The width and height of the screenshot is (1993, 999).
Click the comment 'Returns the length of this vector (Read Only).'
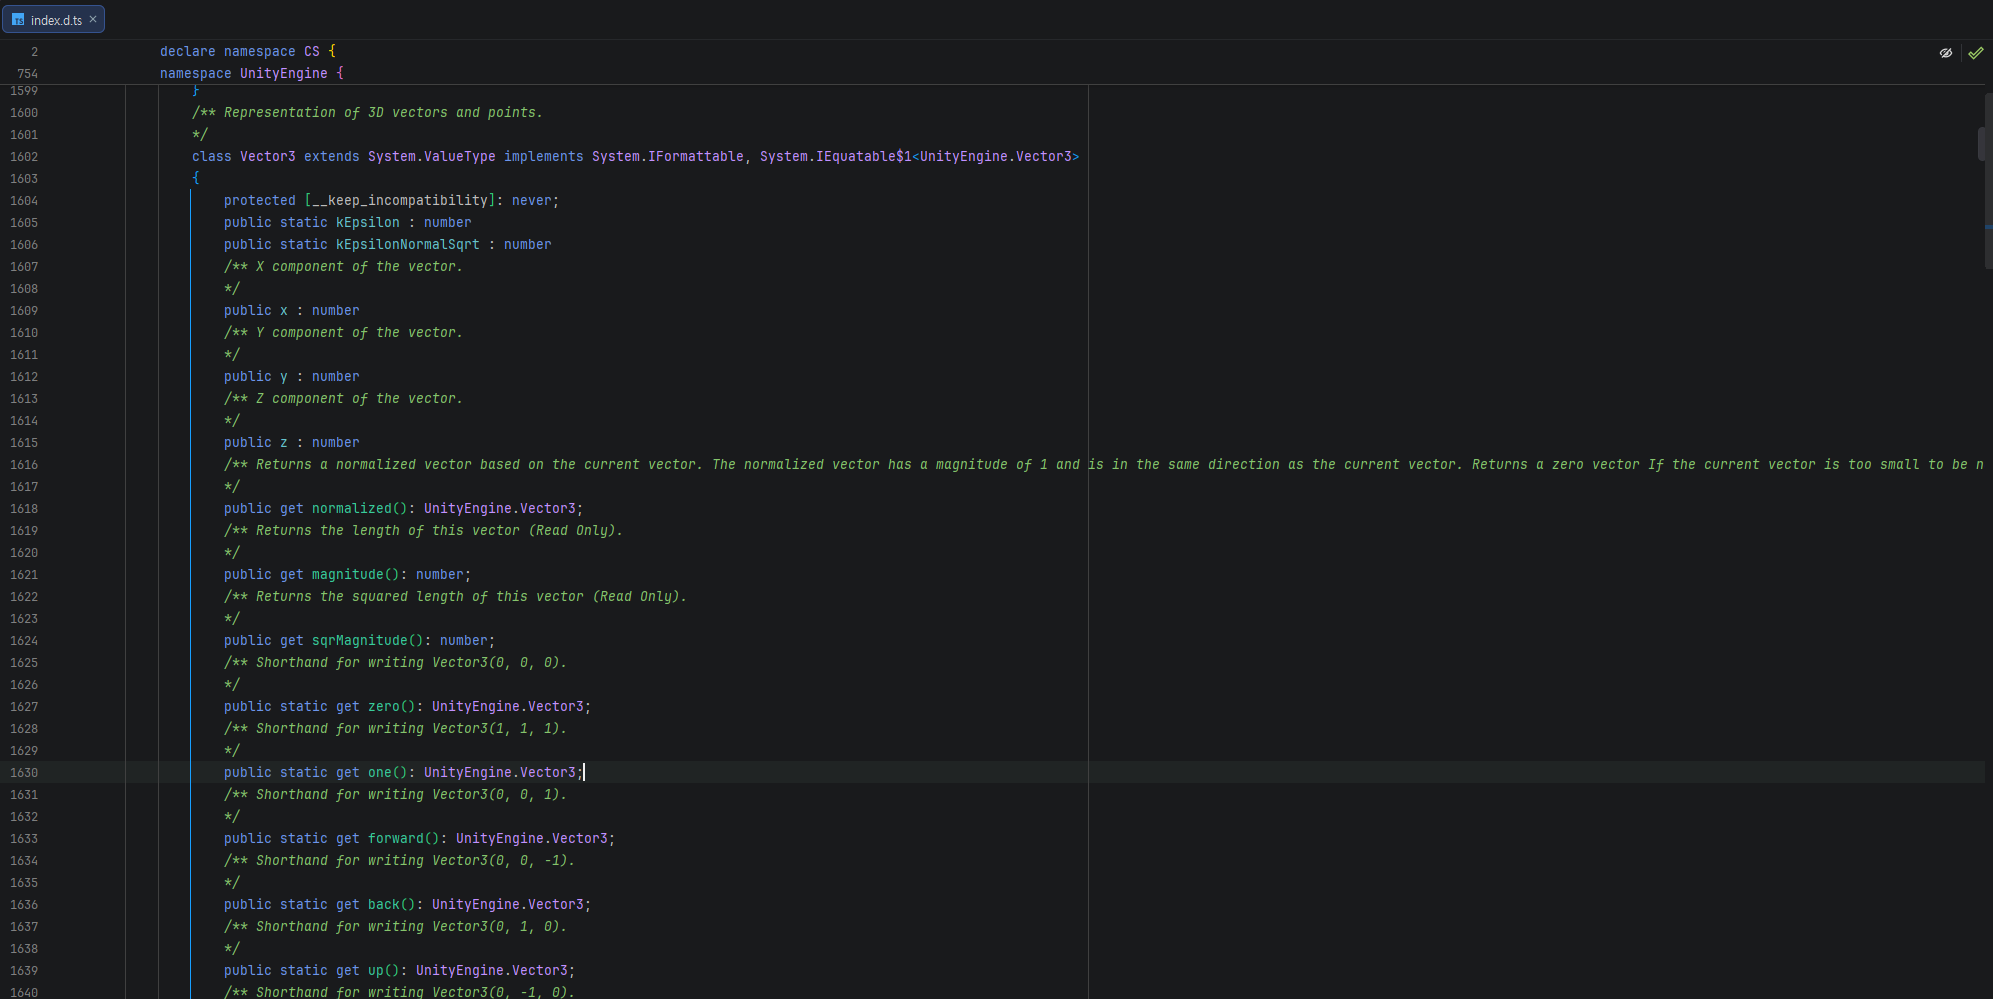[x=440, y=531]
